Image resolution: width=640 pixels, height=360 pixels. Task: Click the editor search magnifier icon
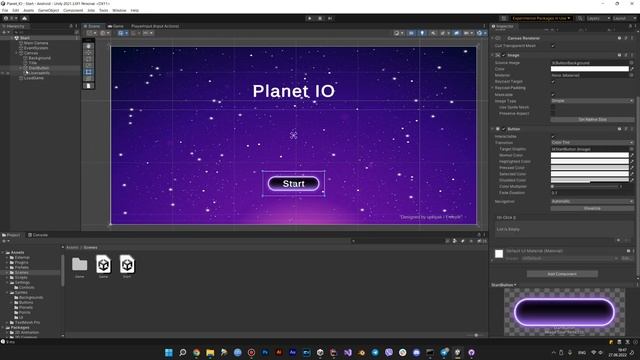pos(580,18)
